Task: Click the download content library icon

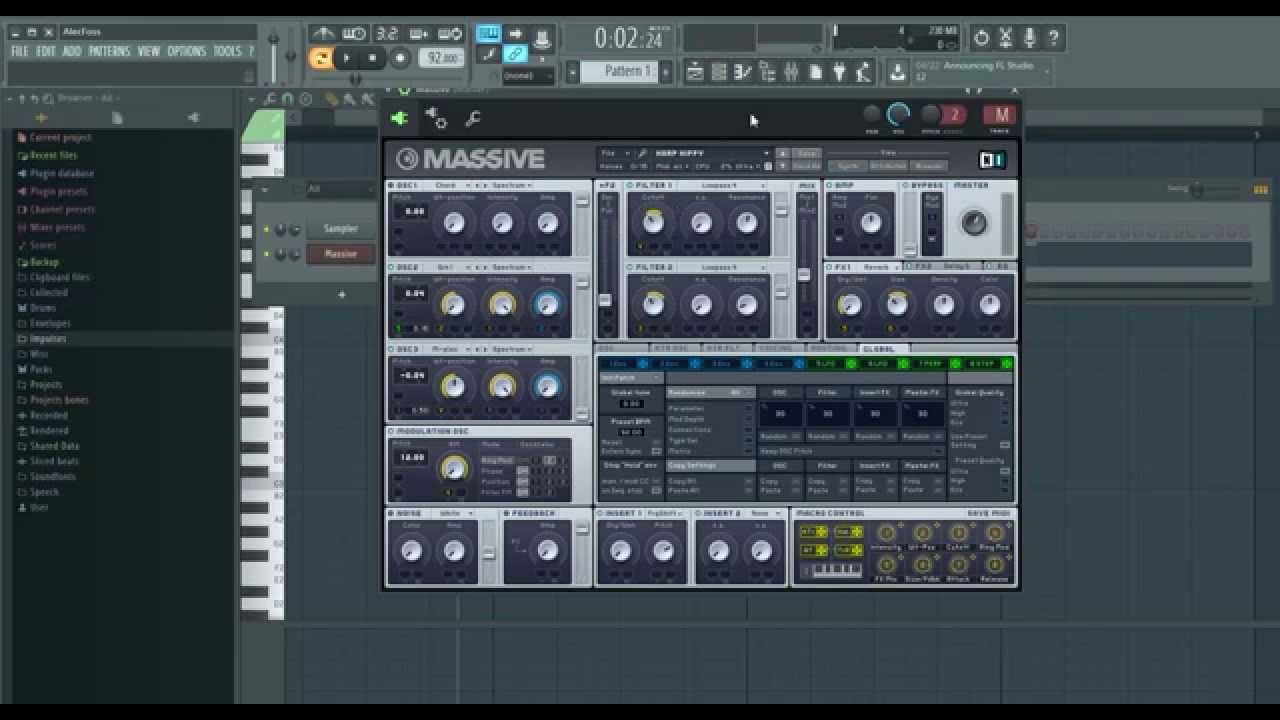Action: pyautogui.click(x=897, y=71)
